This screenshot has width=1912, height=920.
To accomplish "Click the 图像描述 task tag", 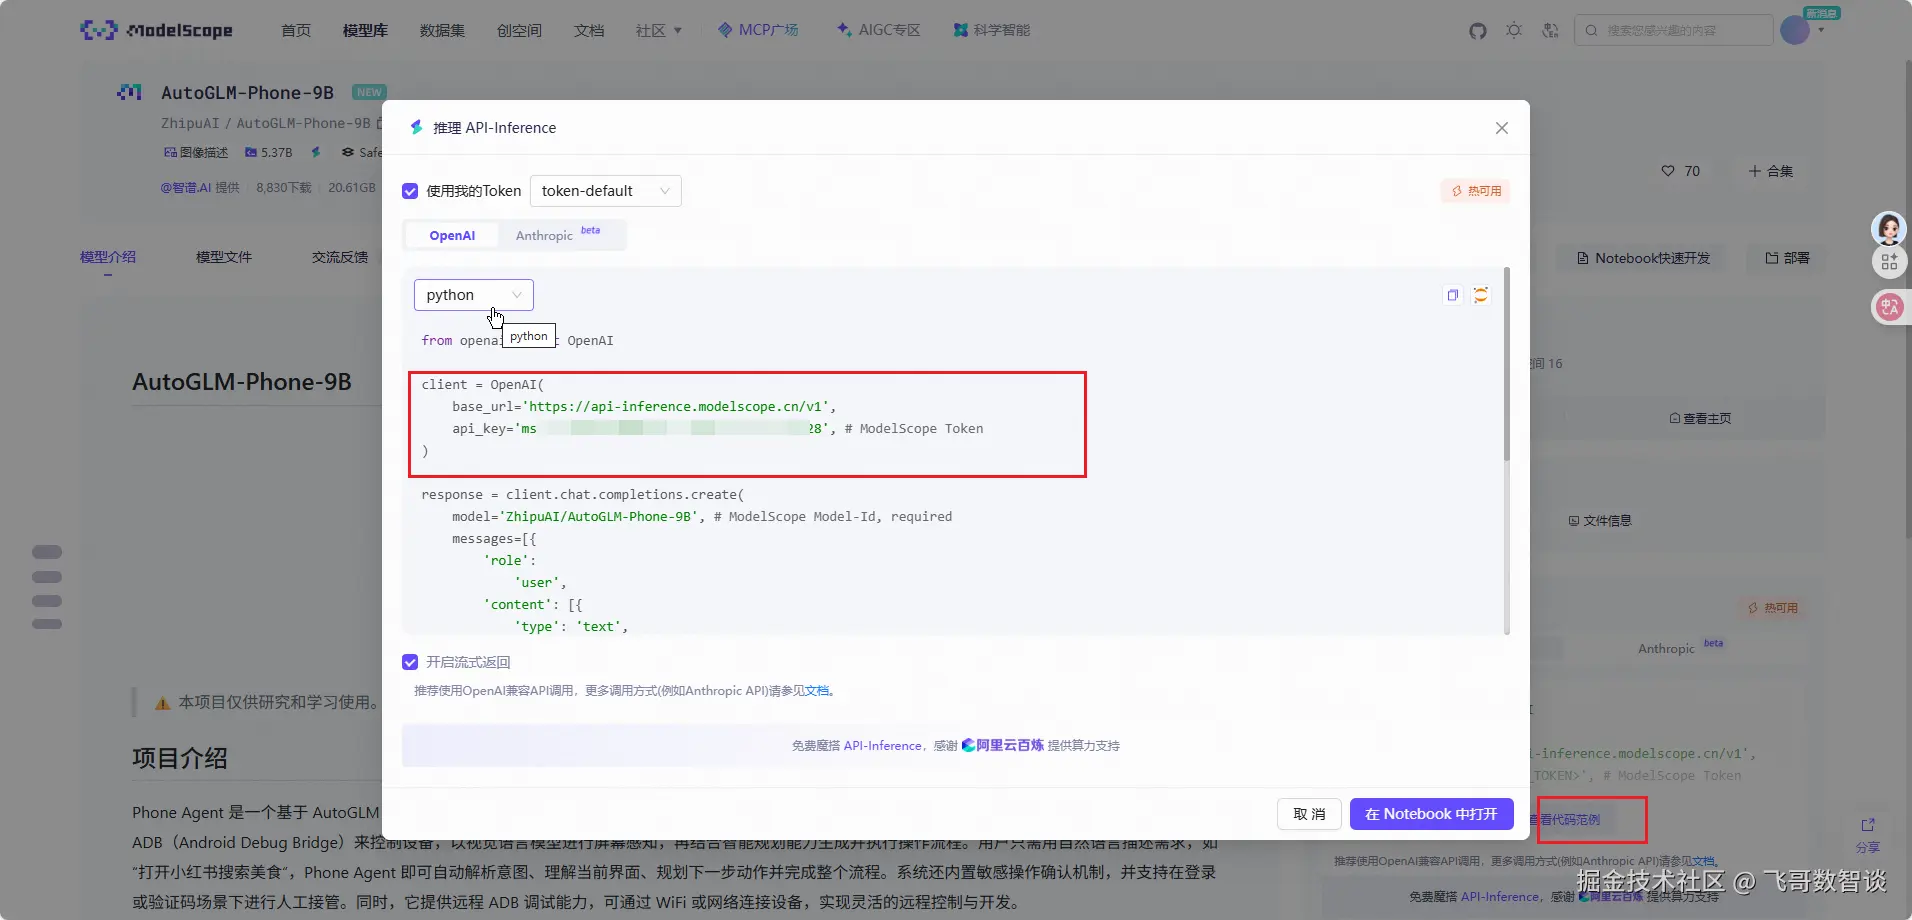I will coord(196,152).
